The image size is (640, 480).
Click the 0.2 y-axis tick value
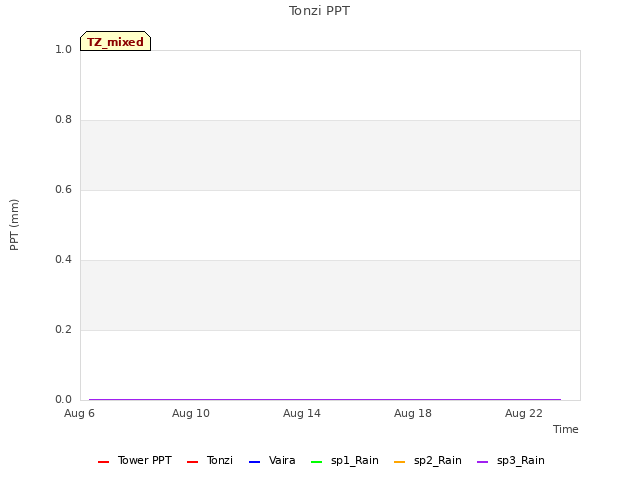click(63, 329)
